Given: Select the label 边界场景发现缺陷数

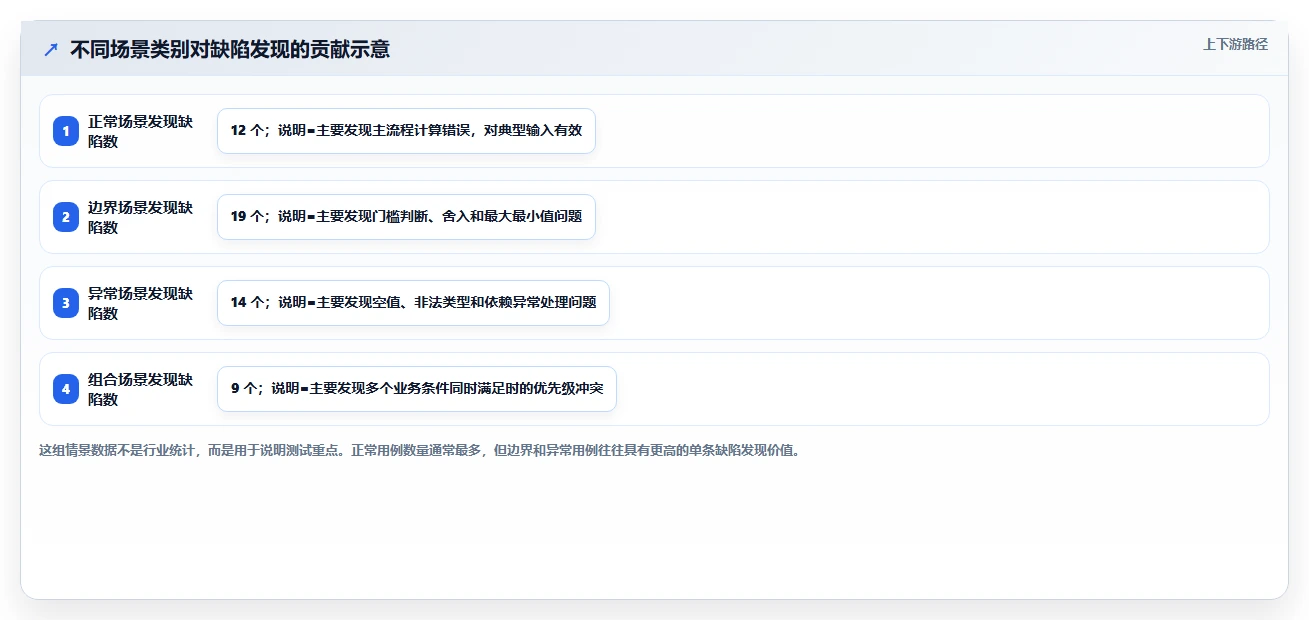Looking at the screenshot, I should pyautogui.click(x=141, y=217).
